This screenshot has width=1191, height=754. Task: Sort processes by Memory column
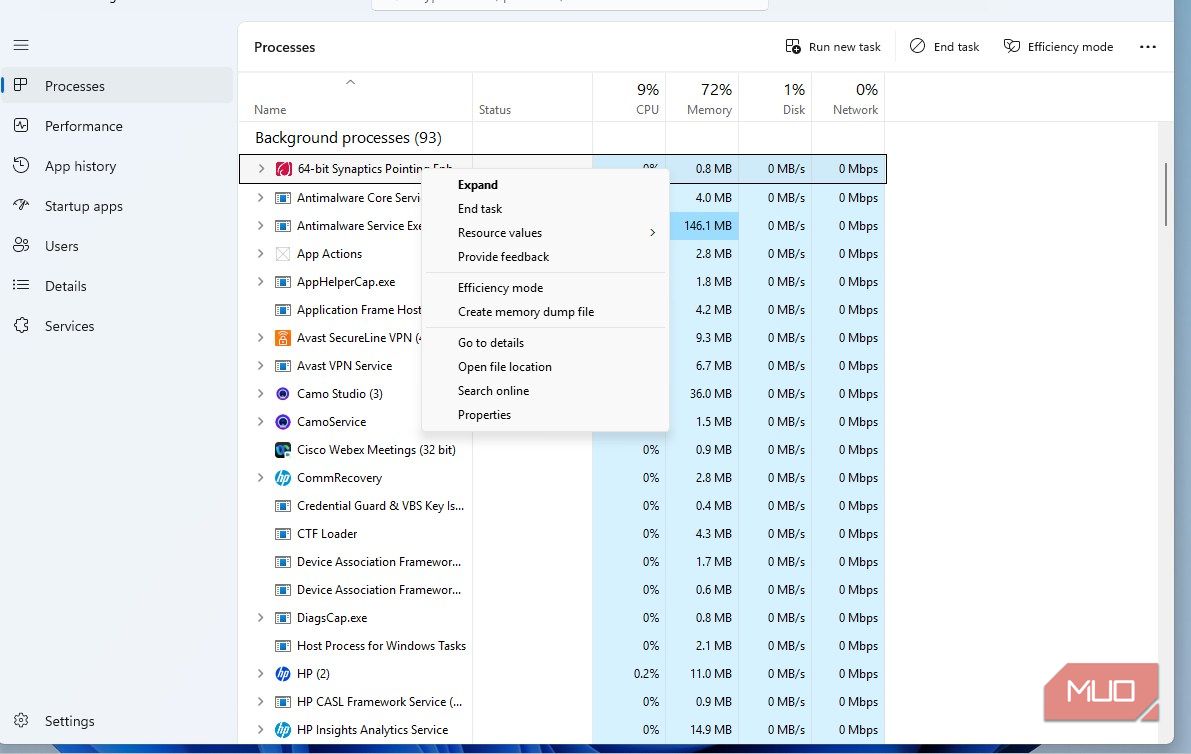pos(703,97)
